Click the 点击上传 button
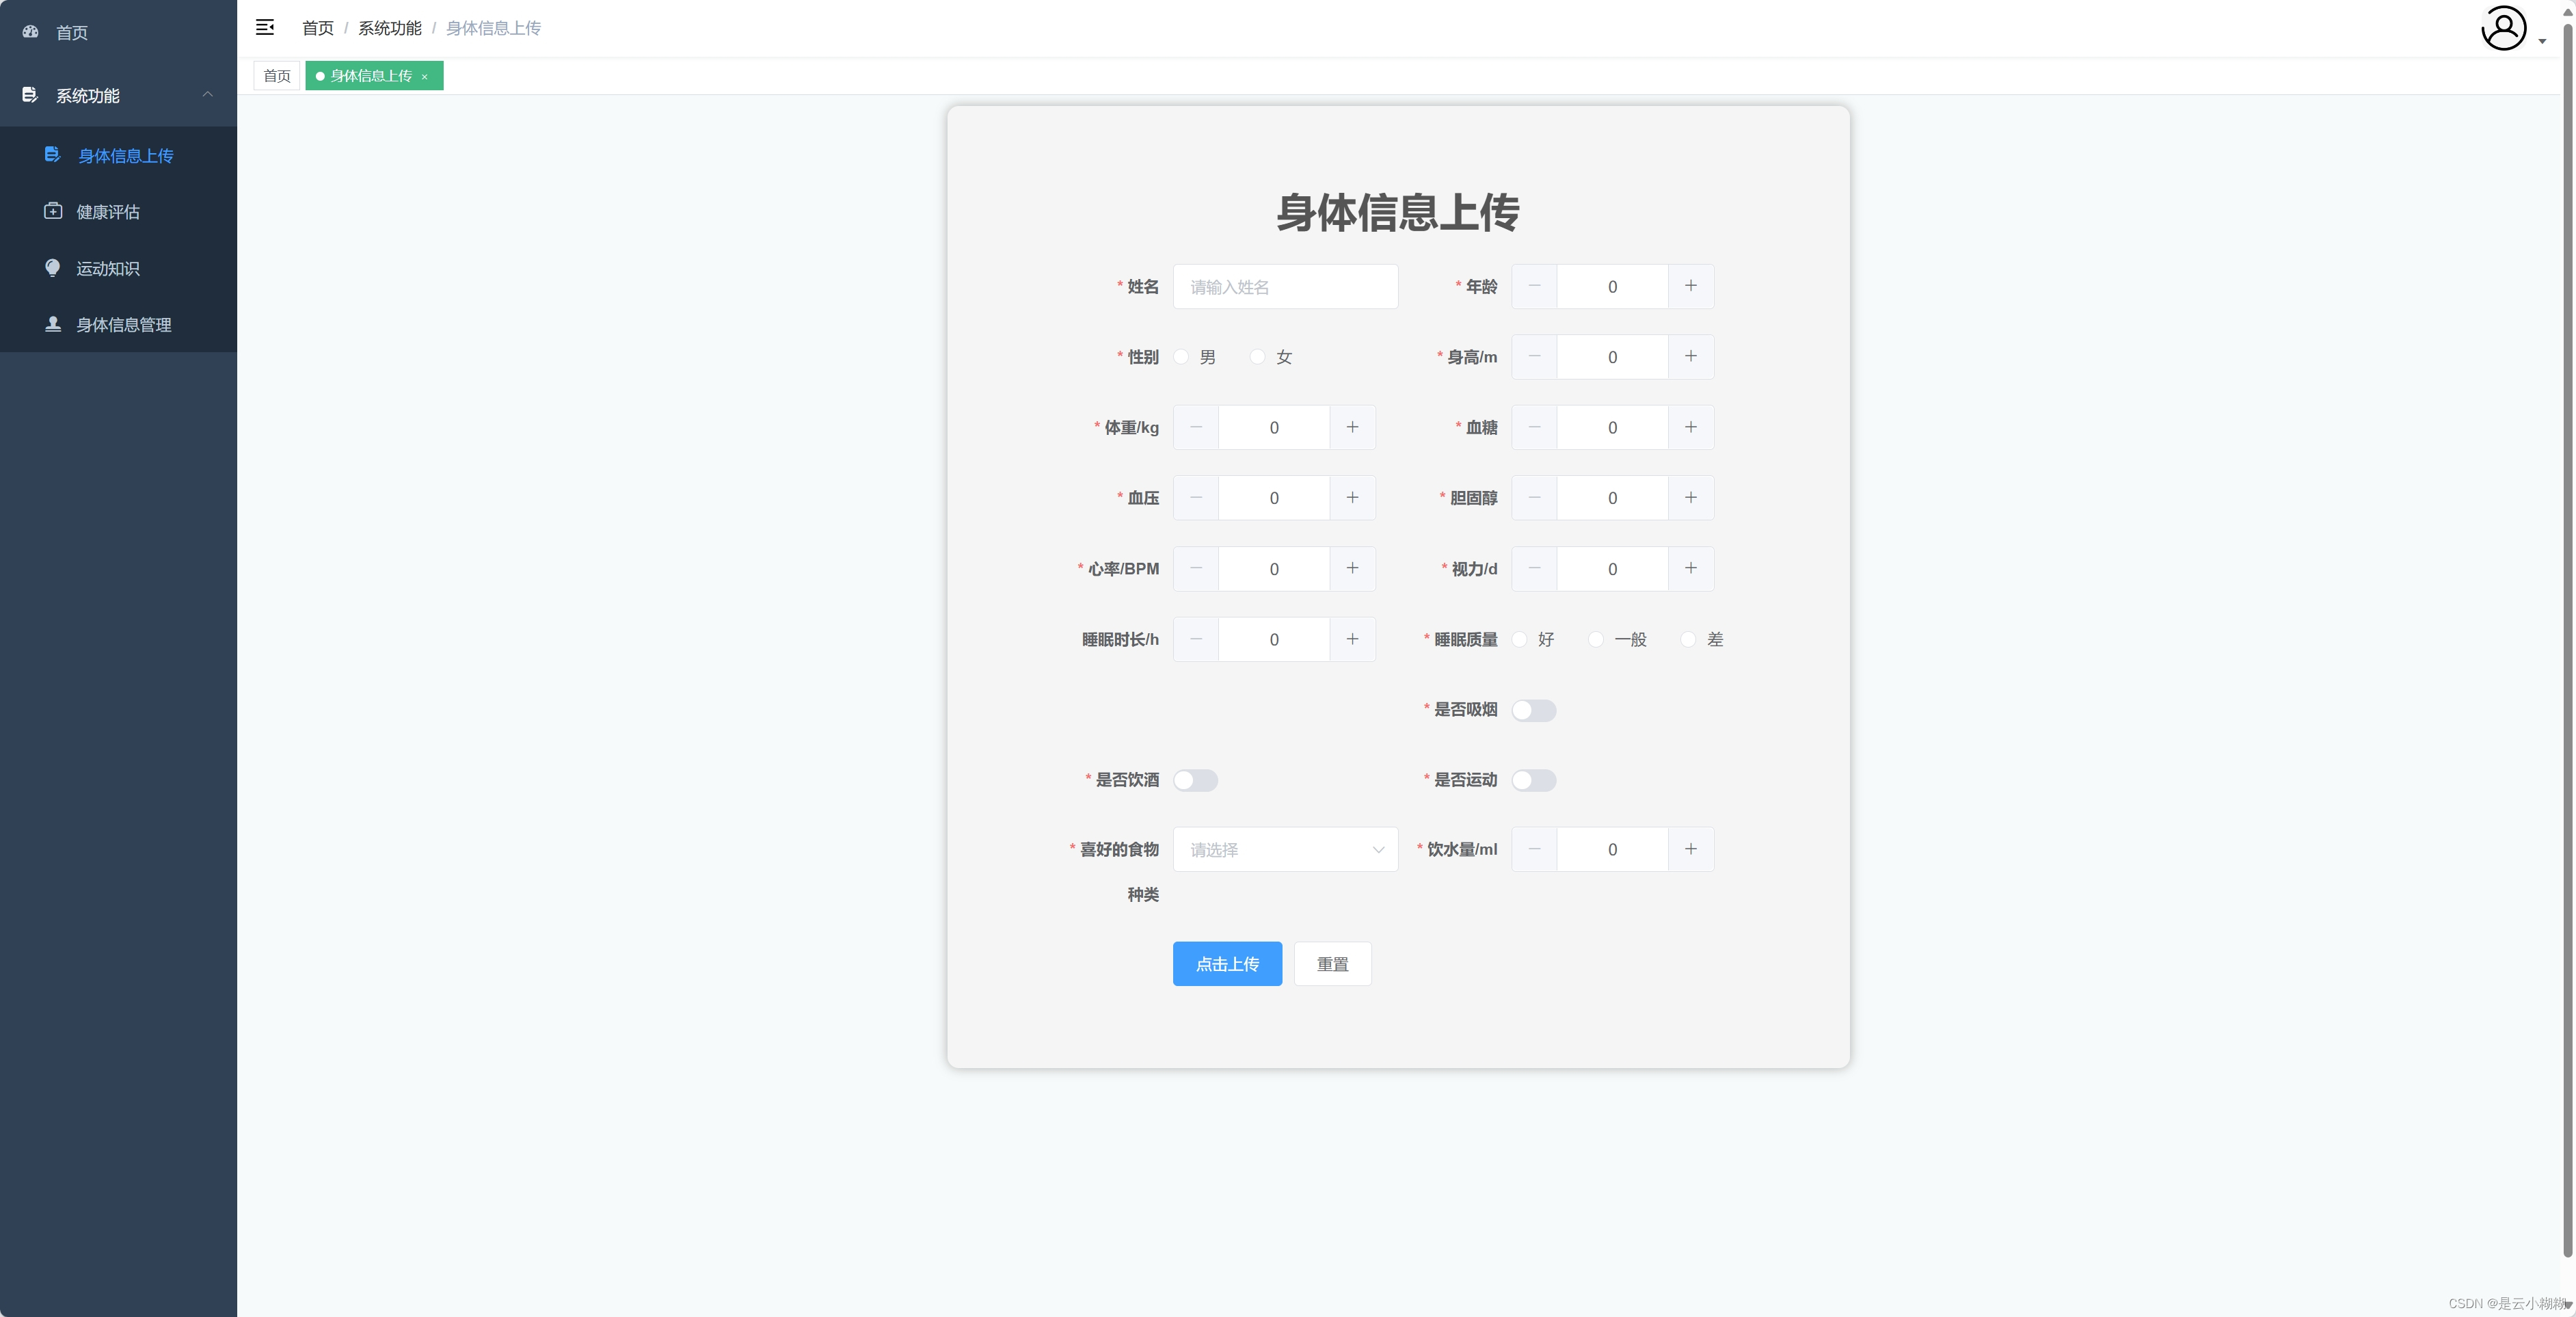This screenshot has height=1317, width=2576. coord(1227,964)
